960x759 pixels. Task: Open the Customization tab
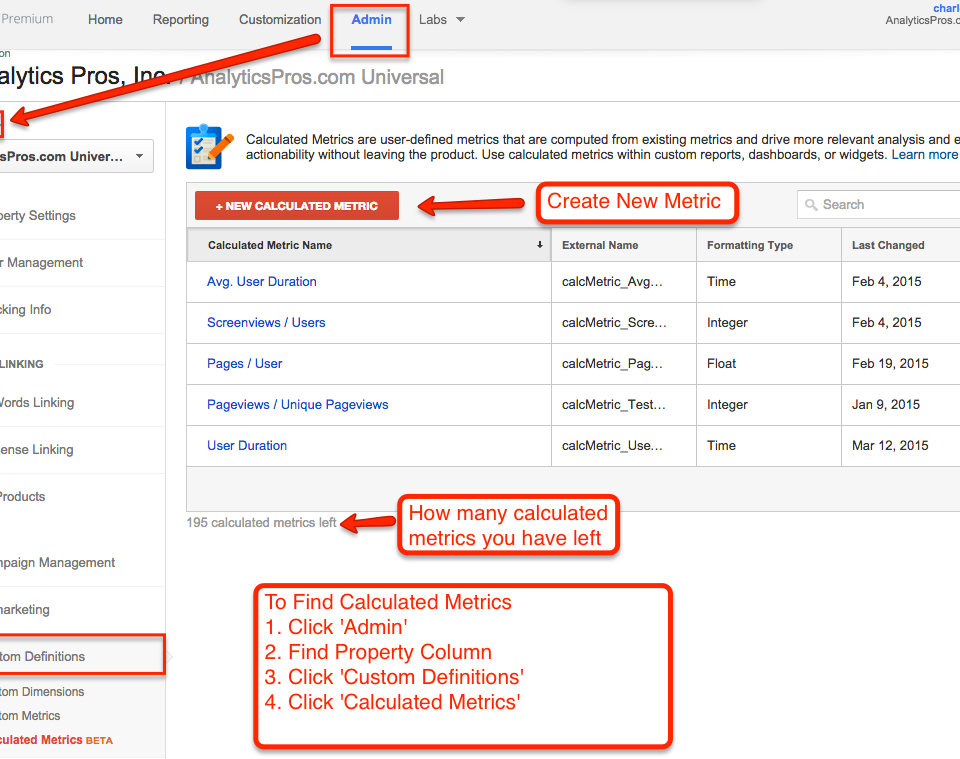(280, 20)
